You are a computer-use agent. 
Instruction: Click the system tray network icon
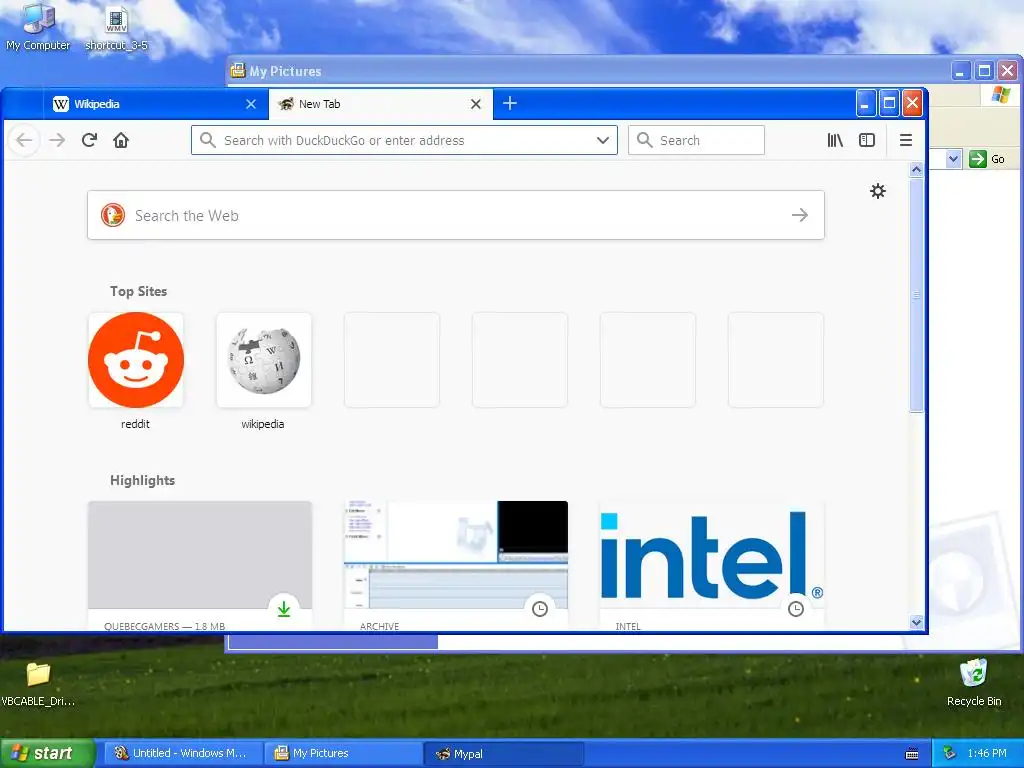click(950, 754)
